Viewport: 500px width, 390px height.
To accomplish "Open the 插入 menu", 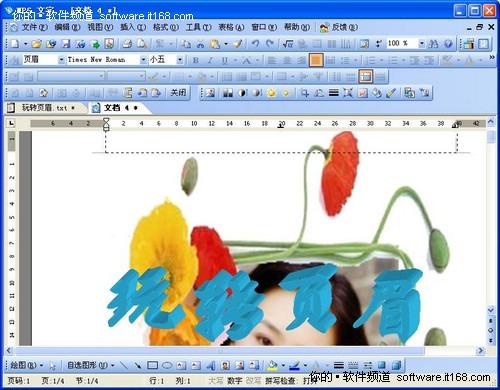I will click(133, 27).
